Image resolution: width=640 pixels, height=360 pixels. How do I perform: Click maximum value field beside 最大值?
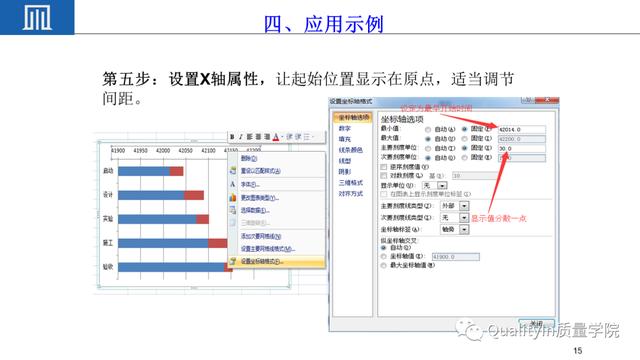click(522, 139)
